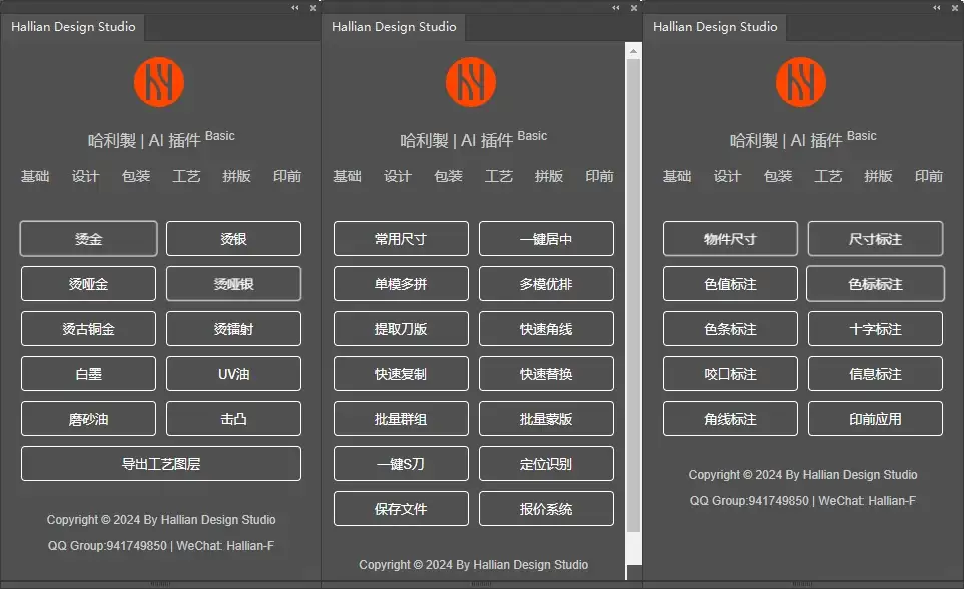
Task: Close the middle panel with X
Action: tap(634, 8)
